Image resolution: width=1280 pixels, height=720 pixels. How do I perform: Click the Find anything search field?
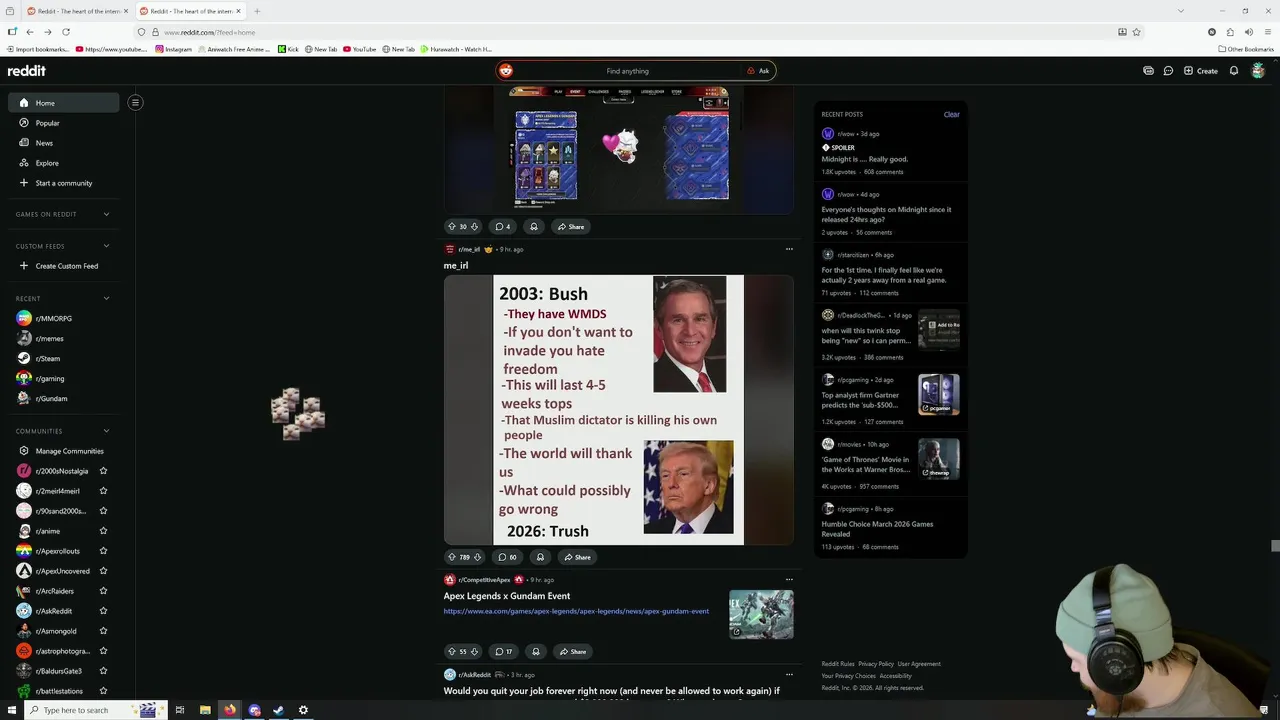tap(627, 71)
